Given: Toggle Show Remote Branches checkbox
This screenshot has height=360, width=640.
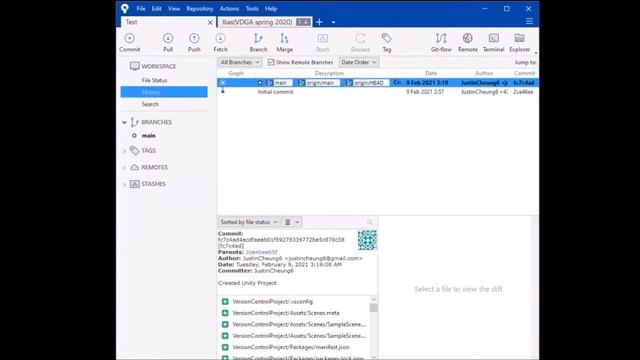Looking at the screenshot, I should click(x=271, y=62).
